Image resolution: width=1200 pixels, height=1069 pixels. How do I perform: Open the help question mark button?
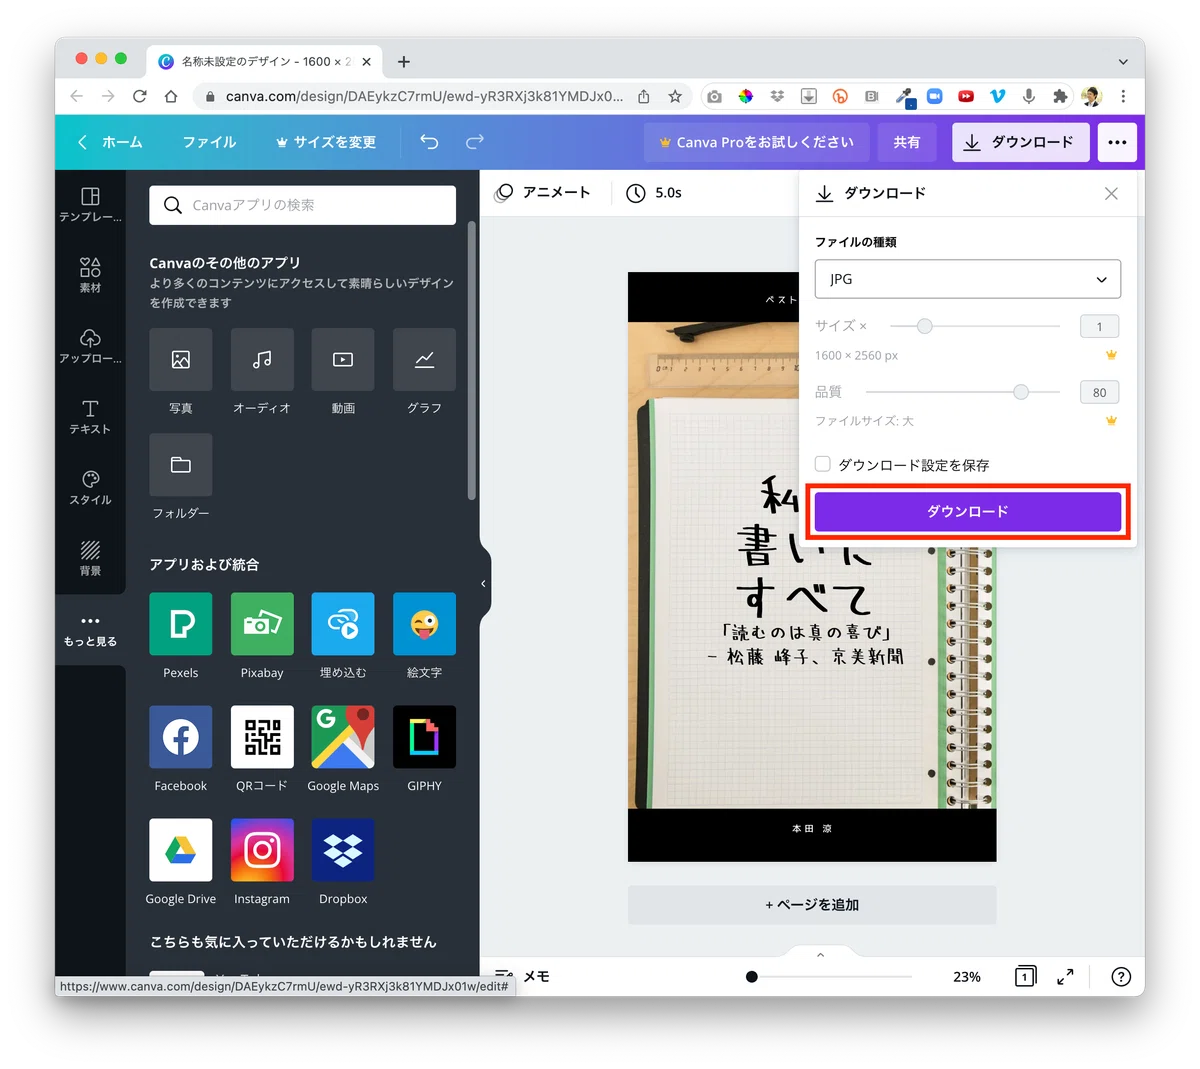tap(1121, 977)
